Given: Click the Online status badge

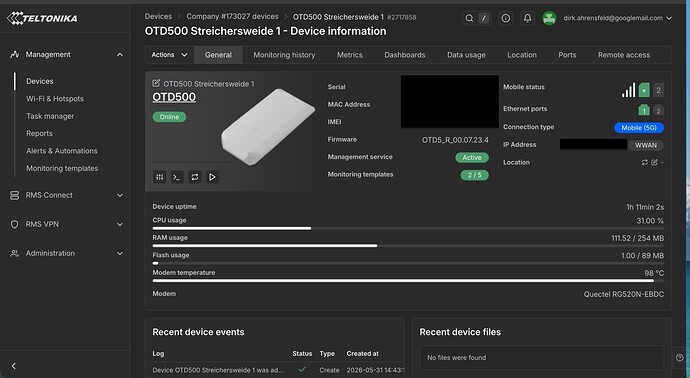Looking at the screenshot, I should point(169,117).
